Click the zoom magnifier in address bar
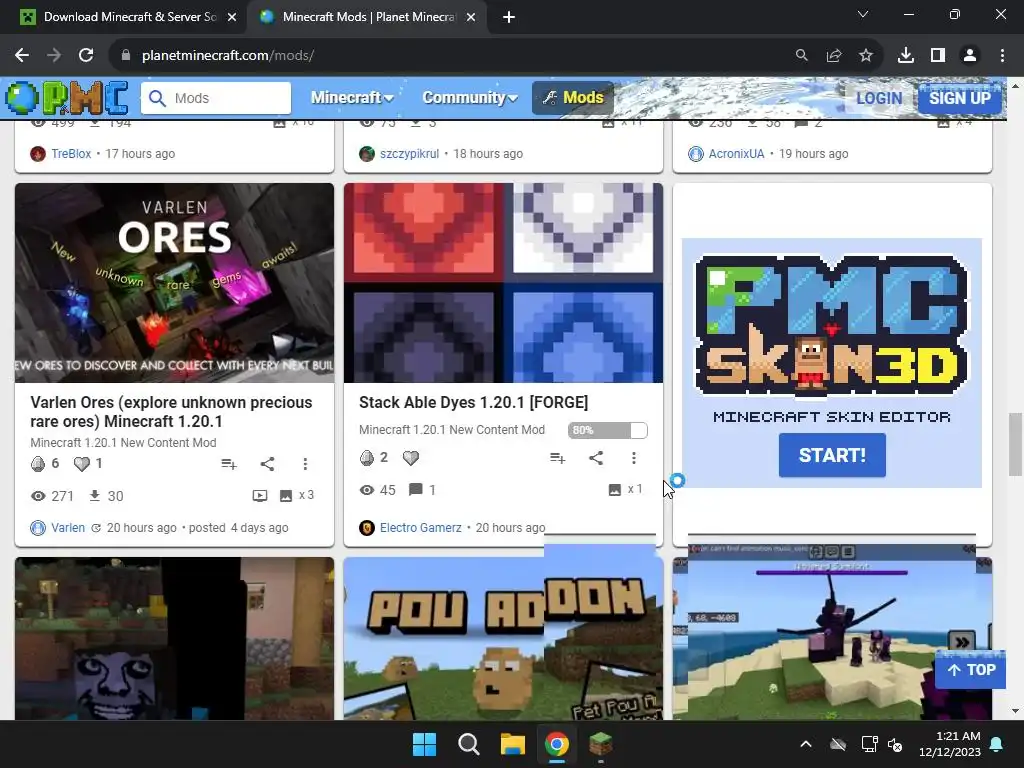The image size is (1024, 768). click(802, 56)
